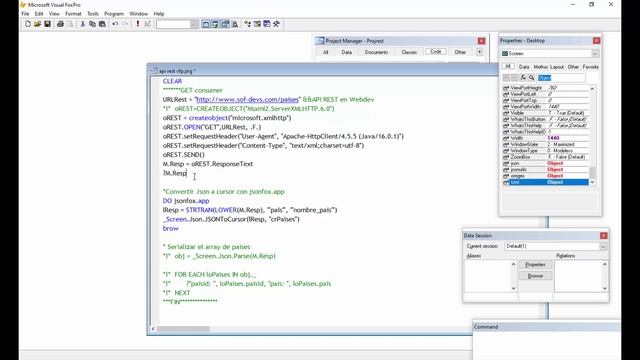Close the Project Manager window
Viewport: 640px width, 360px height.
(x=481, y=41)
